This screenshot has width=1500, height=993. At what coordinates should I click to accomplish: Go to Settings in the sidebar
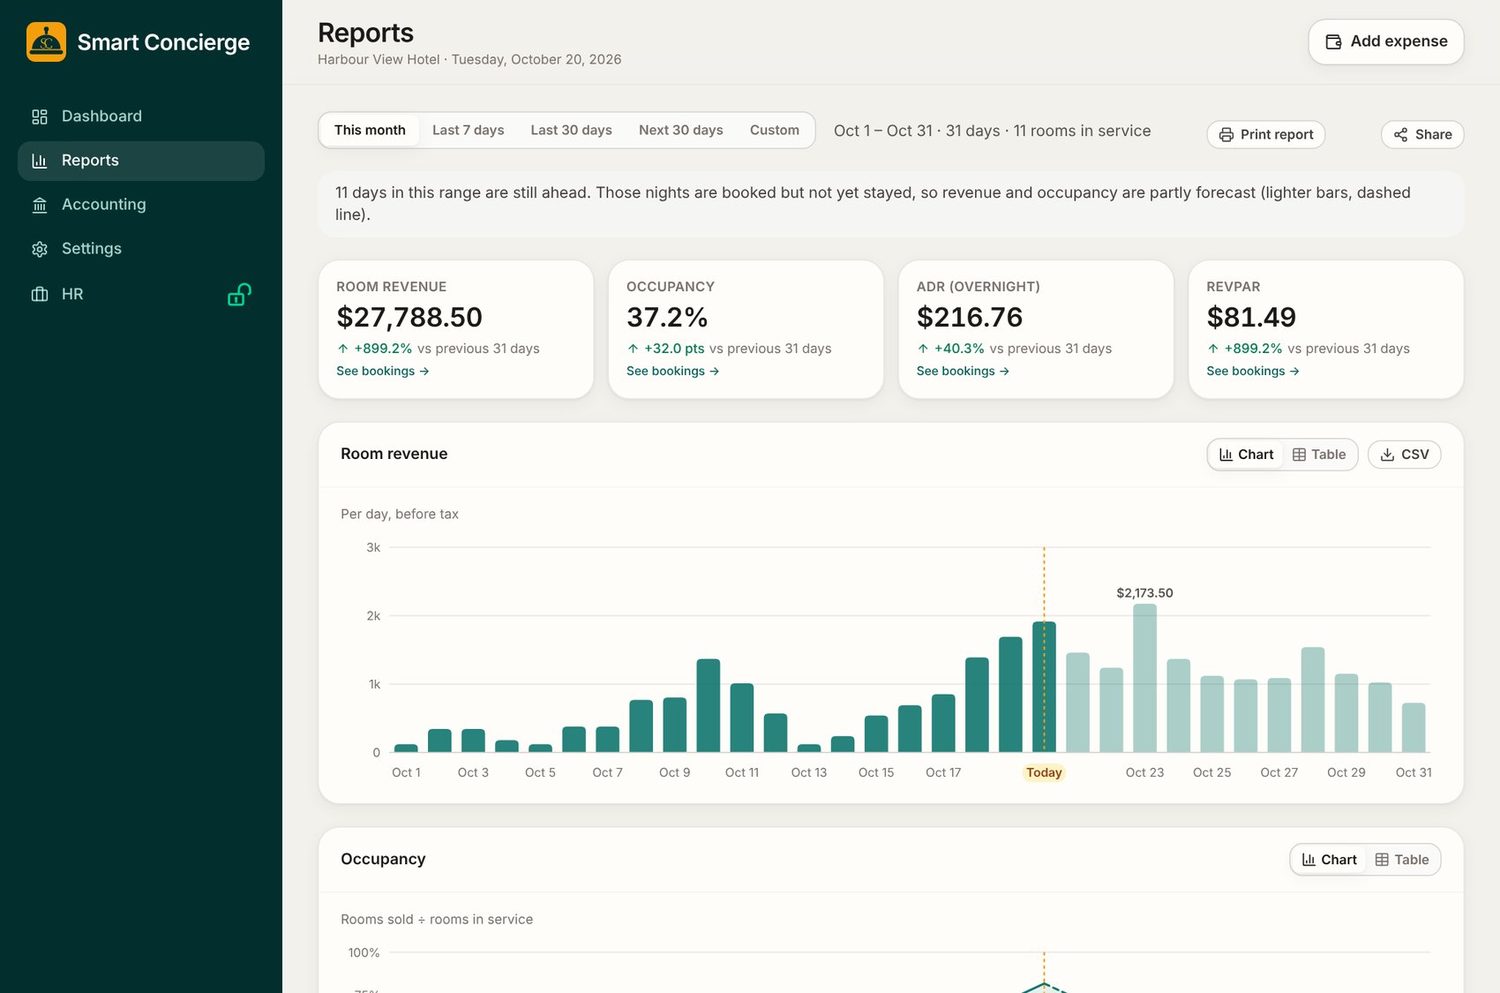click(x=141, y=248)
